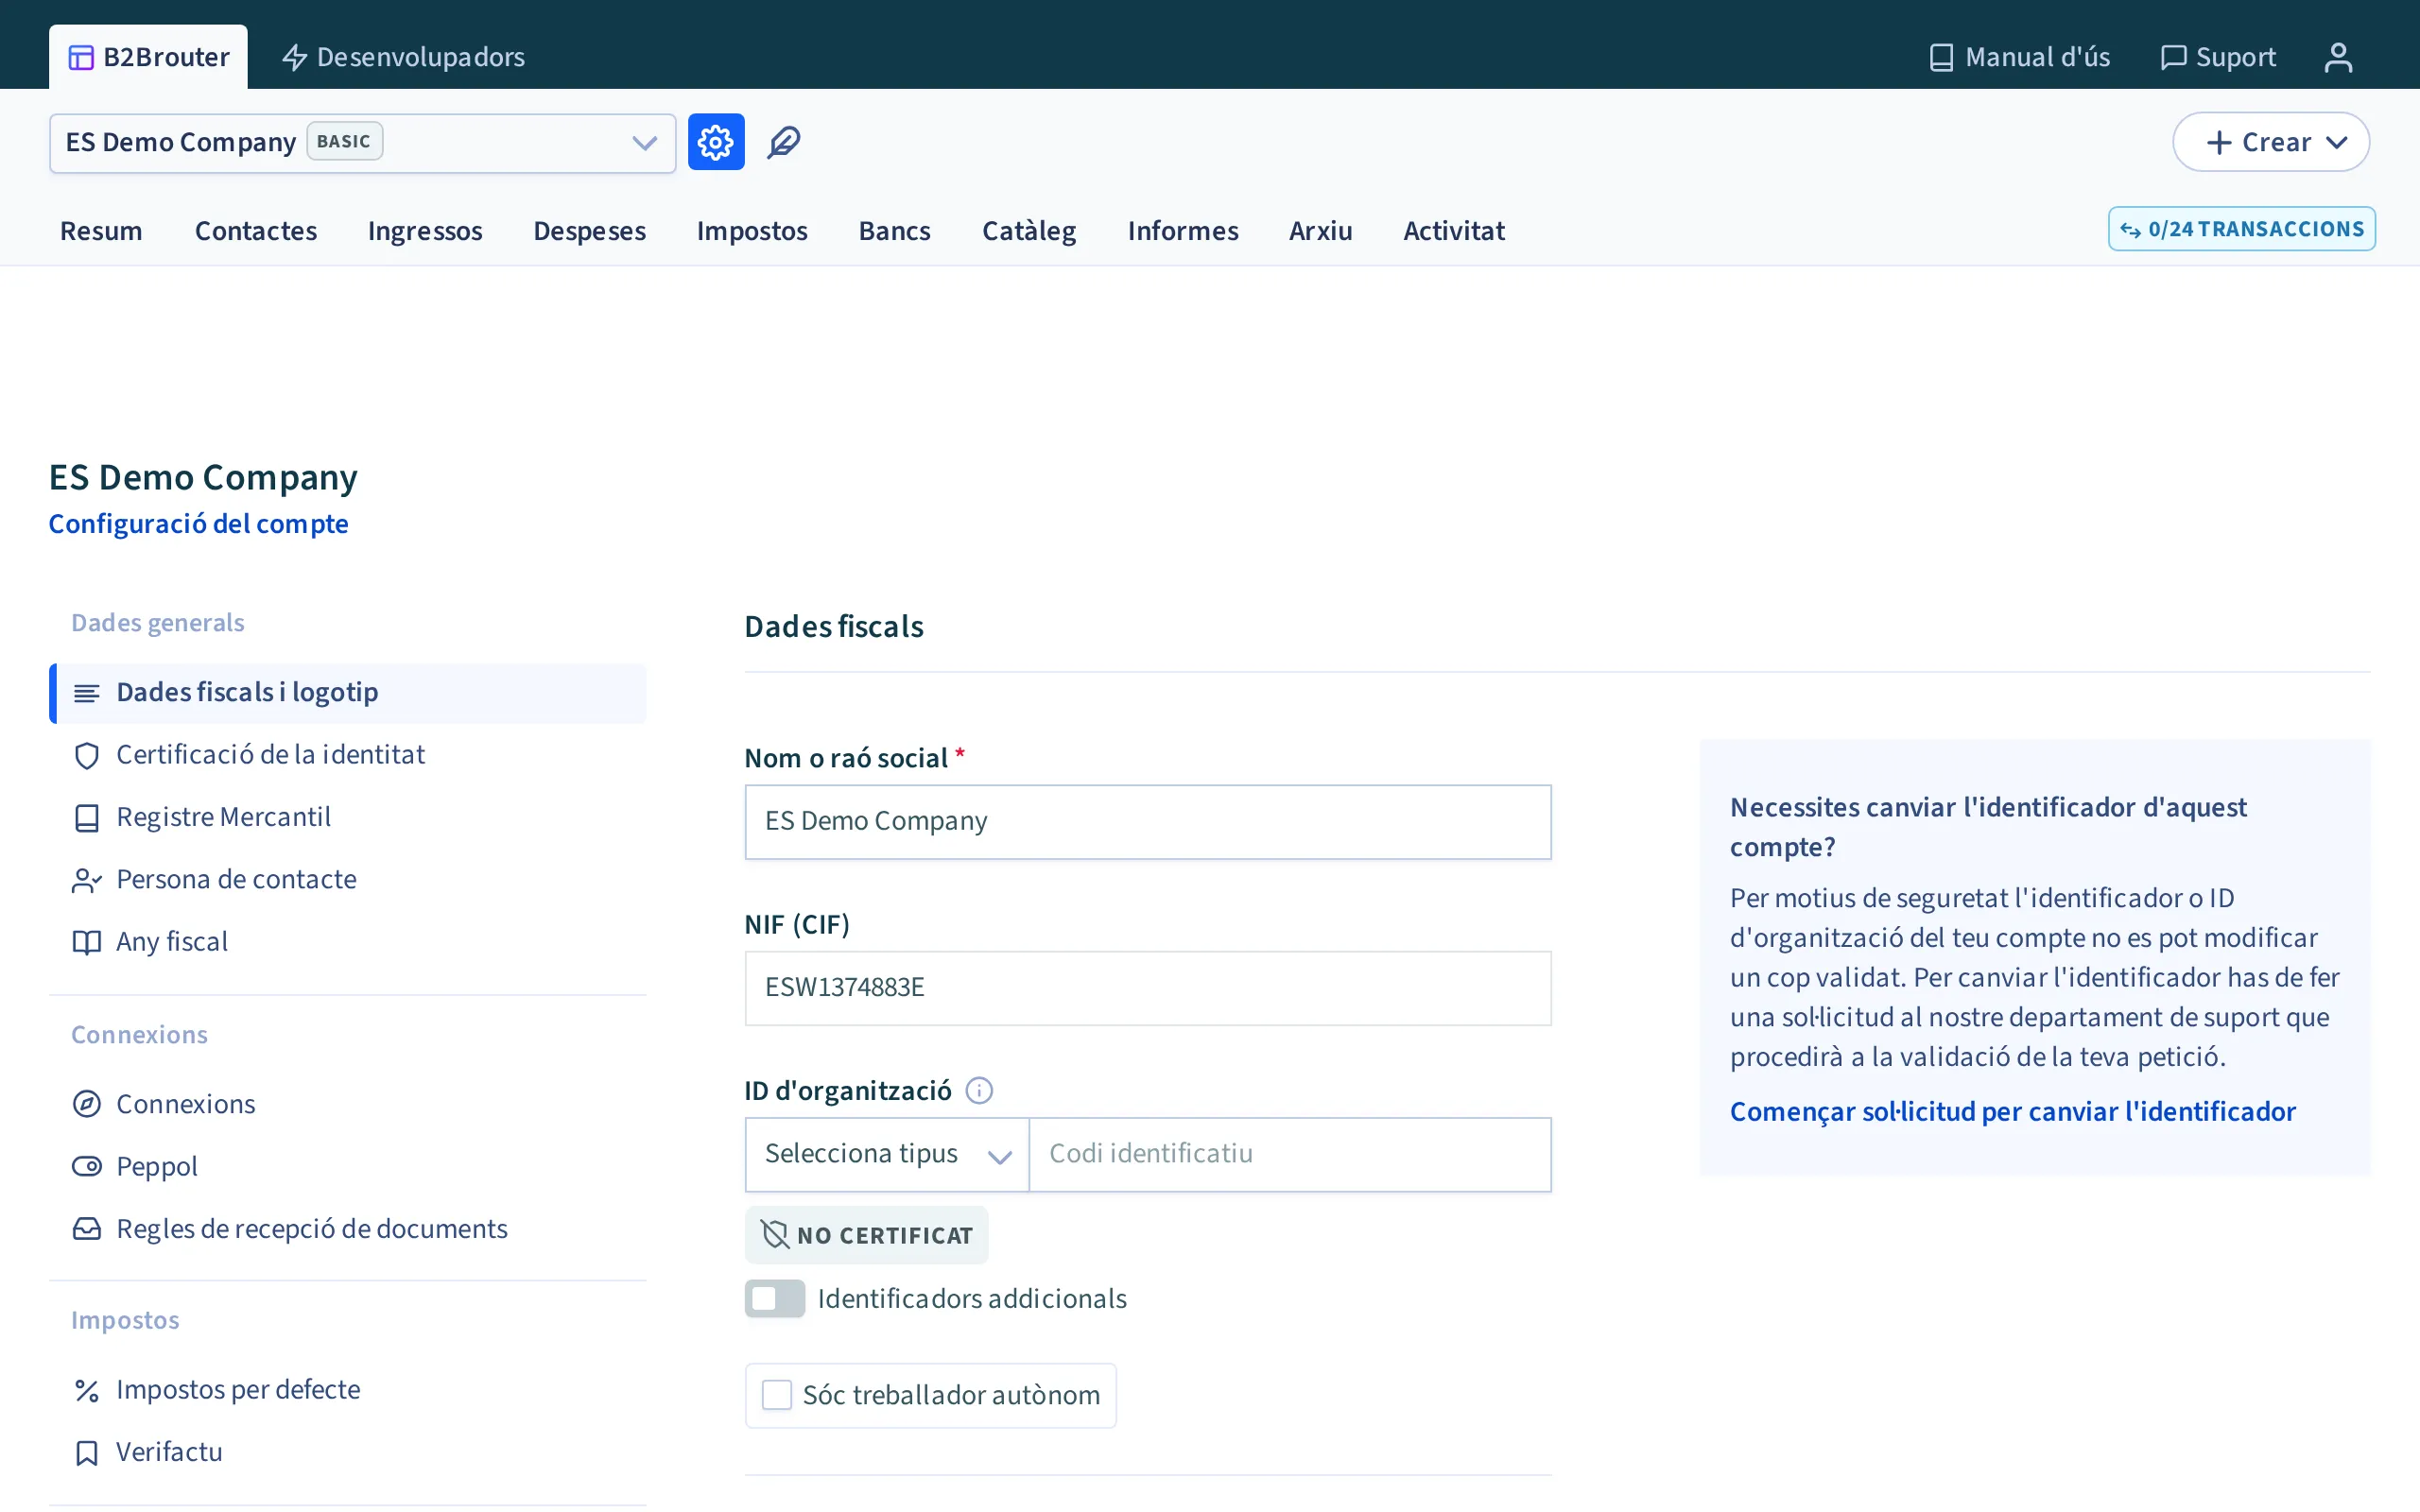Click the BASIC plan badge
Image resolution: width=2420 pixels, height=1512 pixels.
(x=344, y=142)
